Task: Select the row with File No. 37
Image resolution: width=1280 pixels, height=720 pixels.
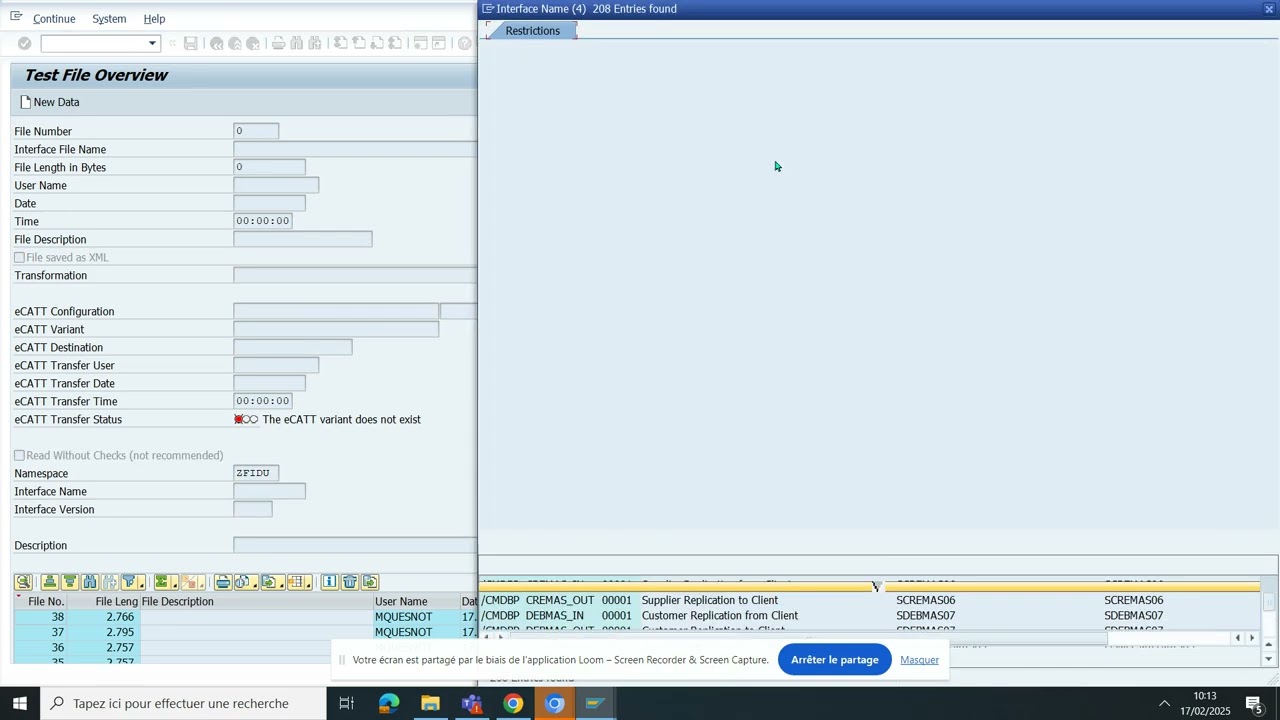Action: pyautogui.click(x=245, y=632)
